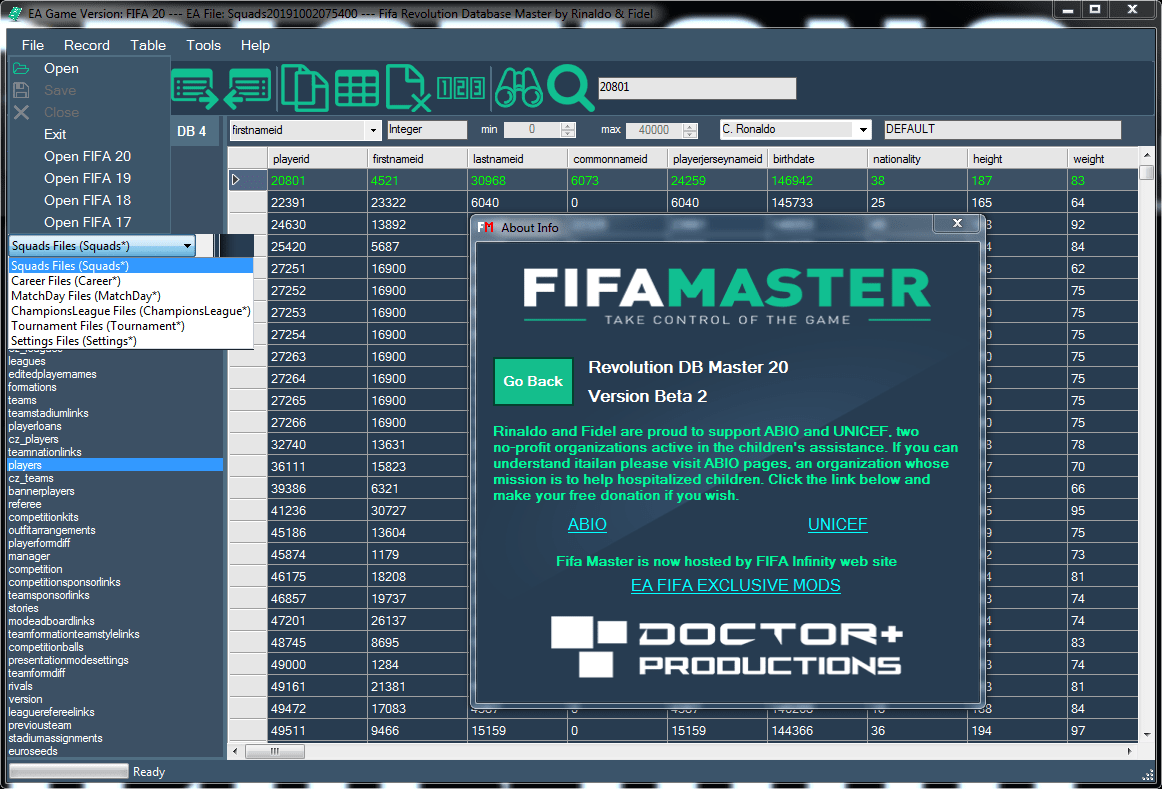Click the app icon in the title bar
The image size is (1162, 789).
click(15, 13)
